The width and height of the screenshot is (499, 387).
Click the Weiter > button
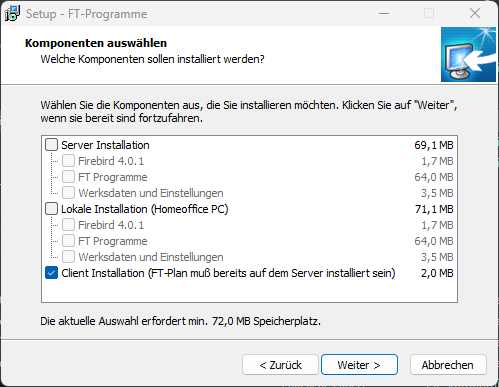(359, 365)
